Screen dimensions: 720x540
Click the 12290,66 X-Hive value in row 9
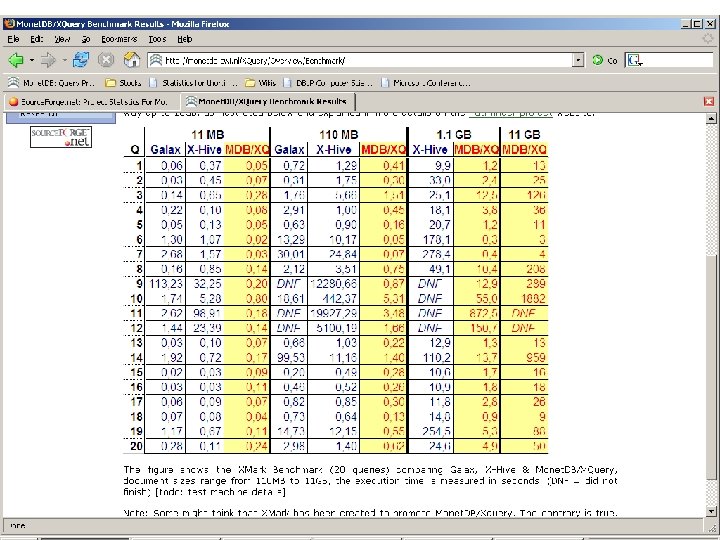(x=334, y=284)
